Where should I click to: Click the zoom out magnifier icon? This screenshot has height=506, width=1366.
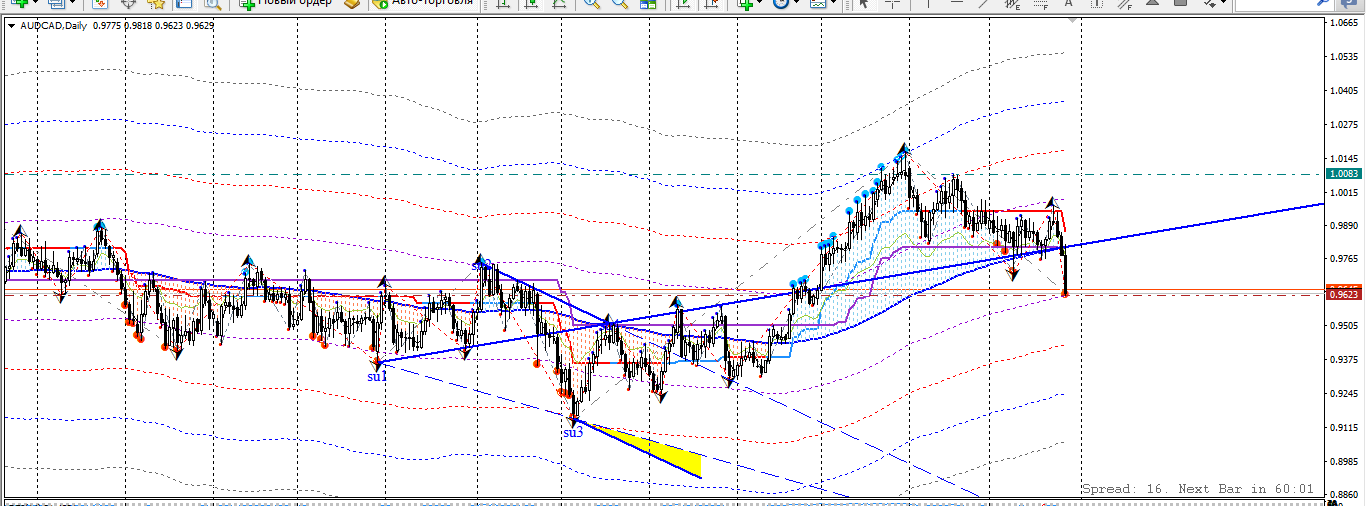point(620,4)
